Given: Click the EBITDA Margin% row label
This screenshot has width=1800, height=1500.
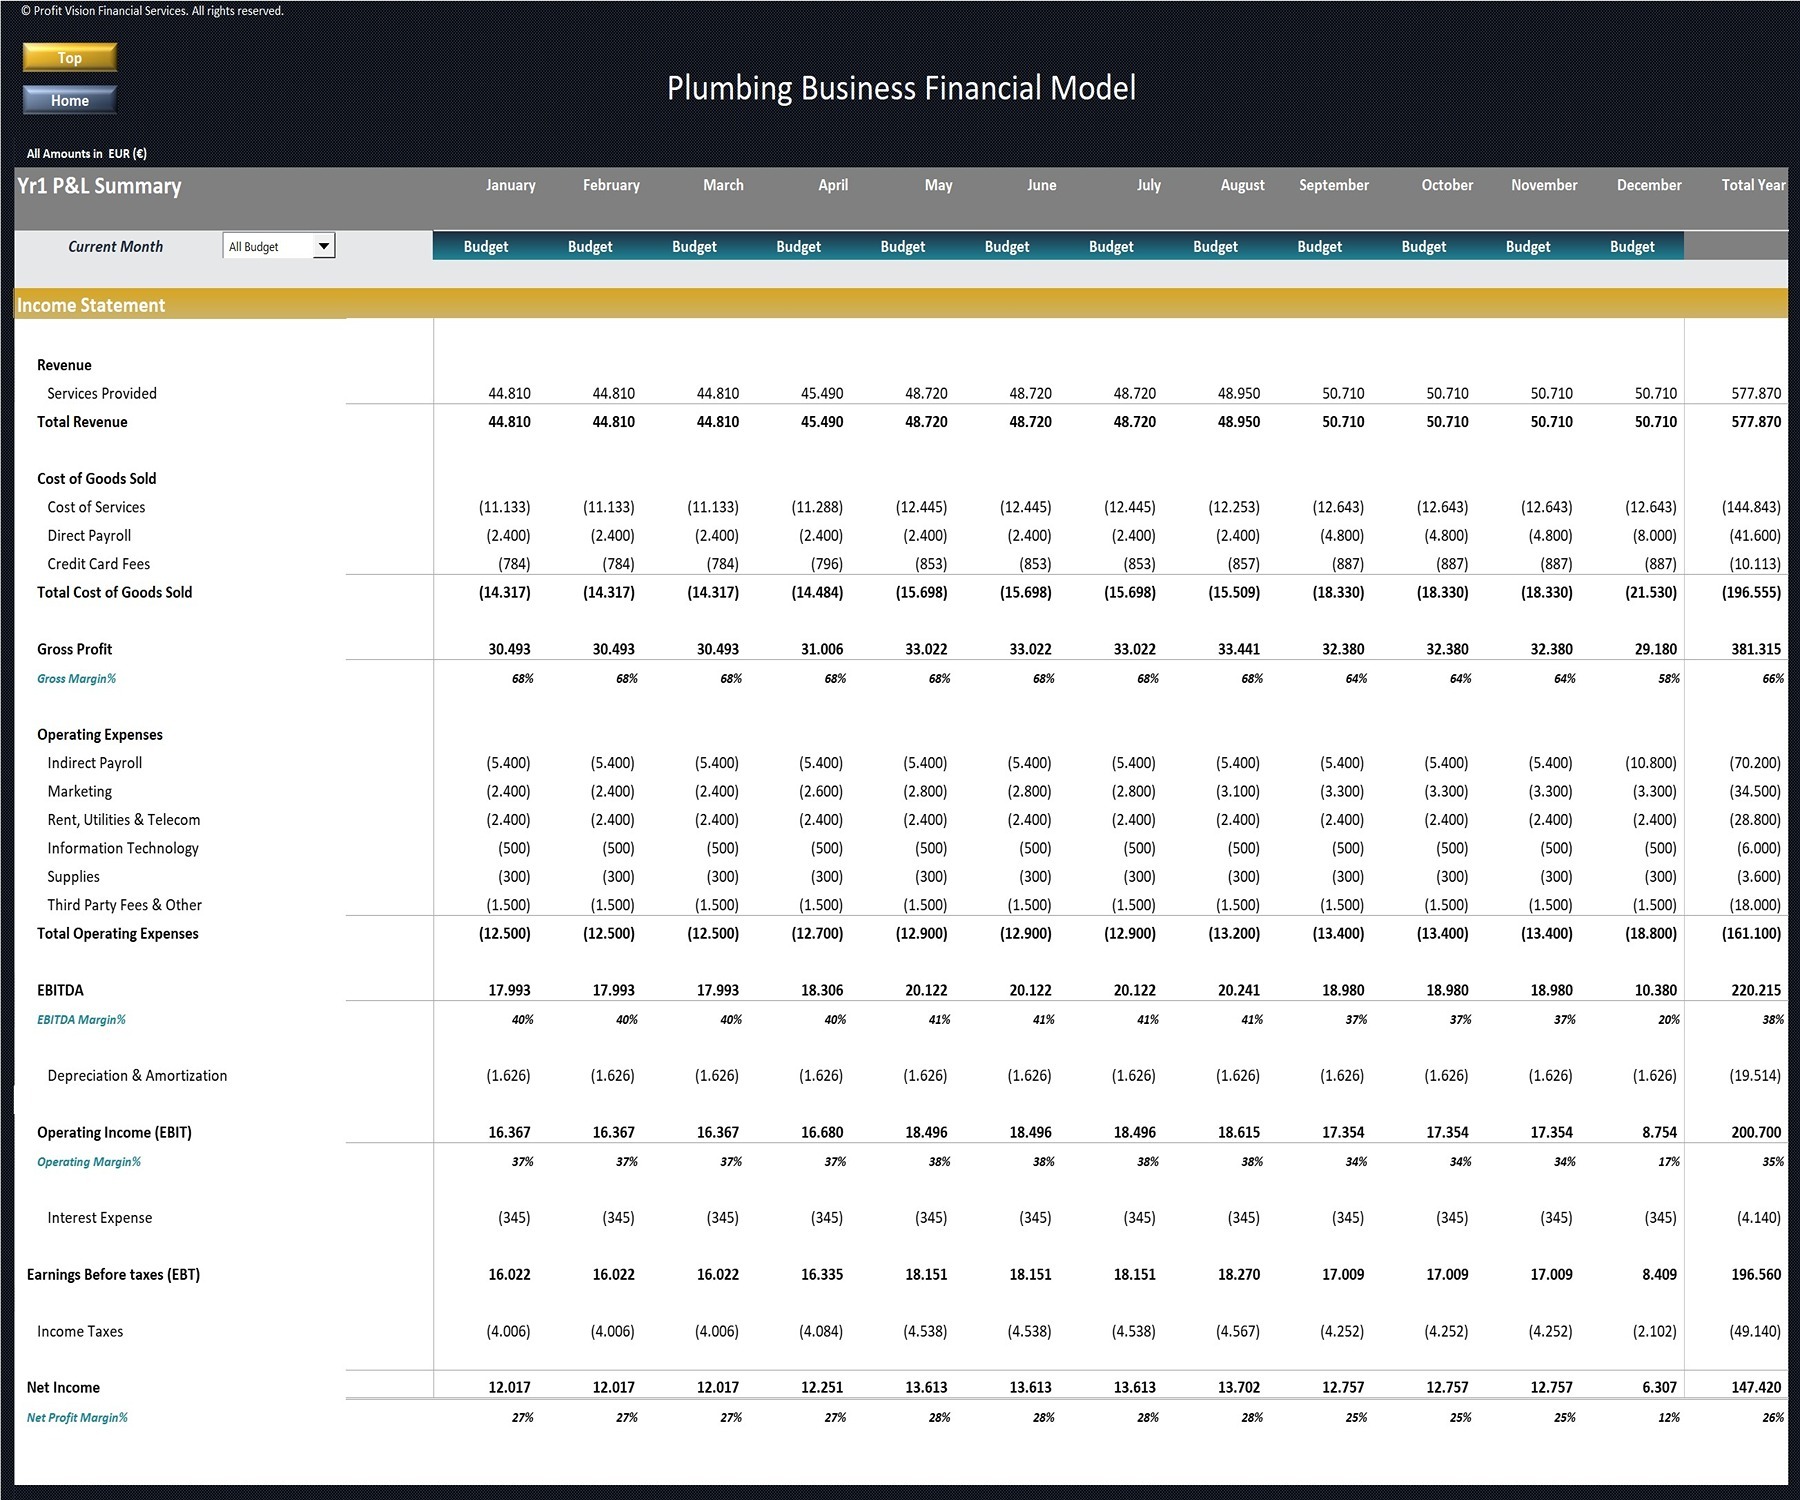Looking at the screenshot, I should pyautogui.click(x=81, y=1019).
